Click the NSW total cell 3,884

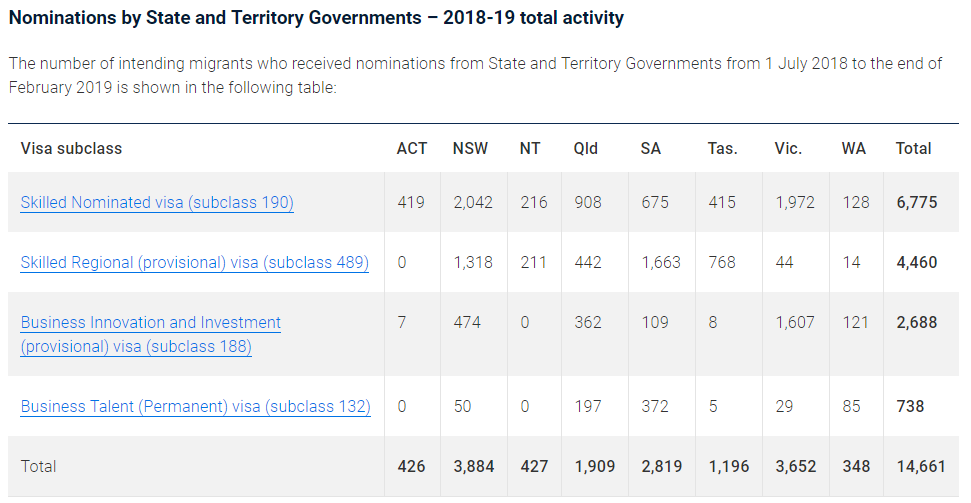click(x=475, y=467)
